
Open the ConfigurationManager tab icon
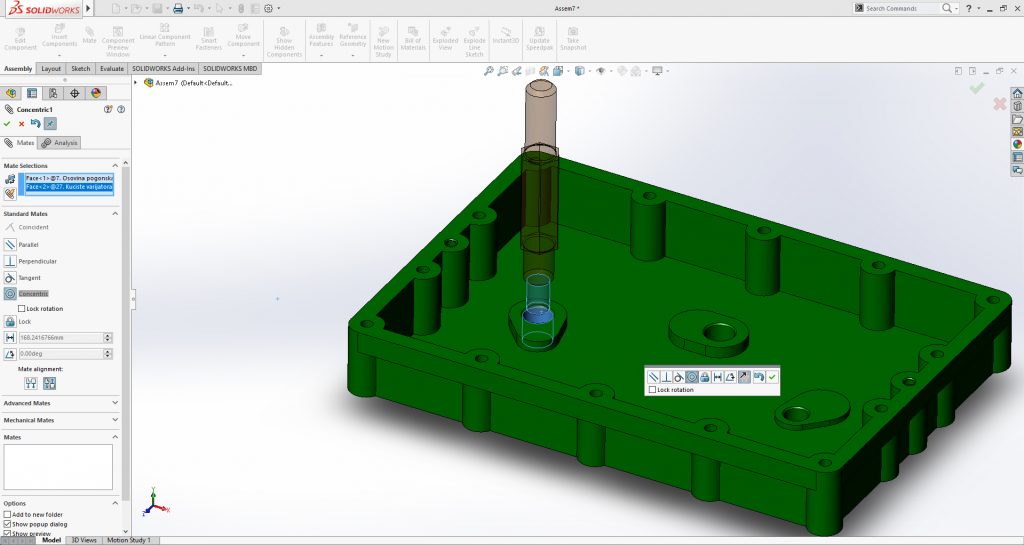[x=53, y=93]
